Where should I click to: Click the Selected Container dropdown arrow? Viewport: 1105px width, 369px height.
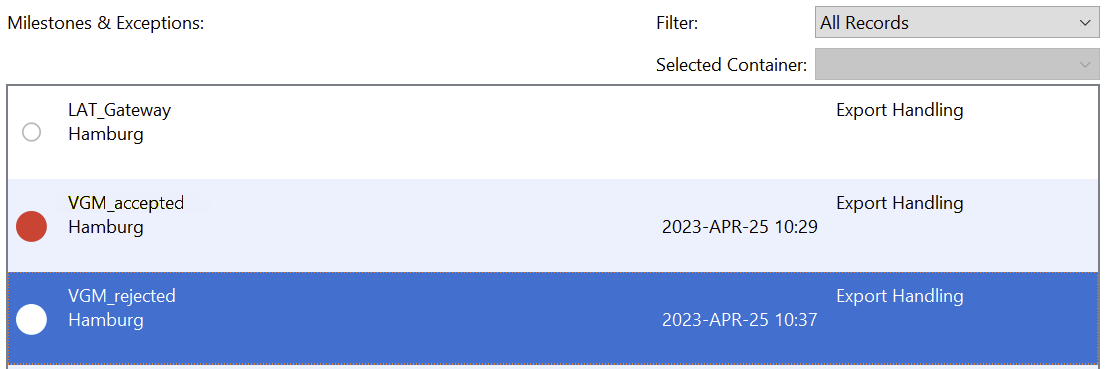pyautogui.click(x=1085, y=65)
